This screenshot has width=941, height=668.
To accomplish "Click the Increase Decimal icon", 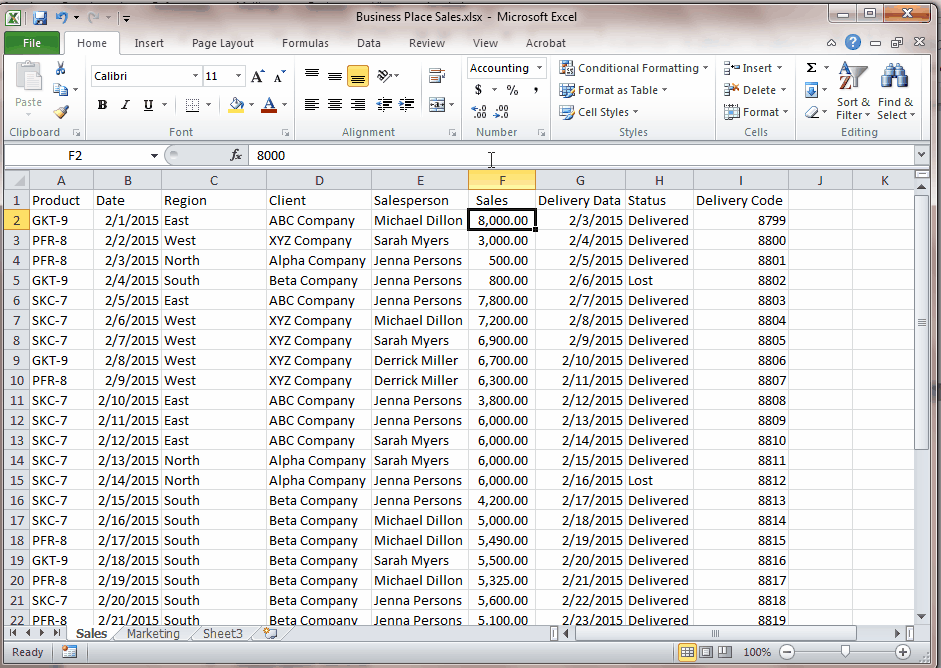I will [x=479, y=112].
